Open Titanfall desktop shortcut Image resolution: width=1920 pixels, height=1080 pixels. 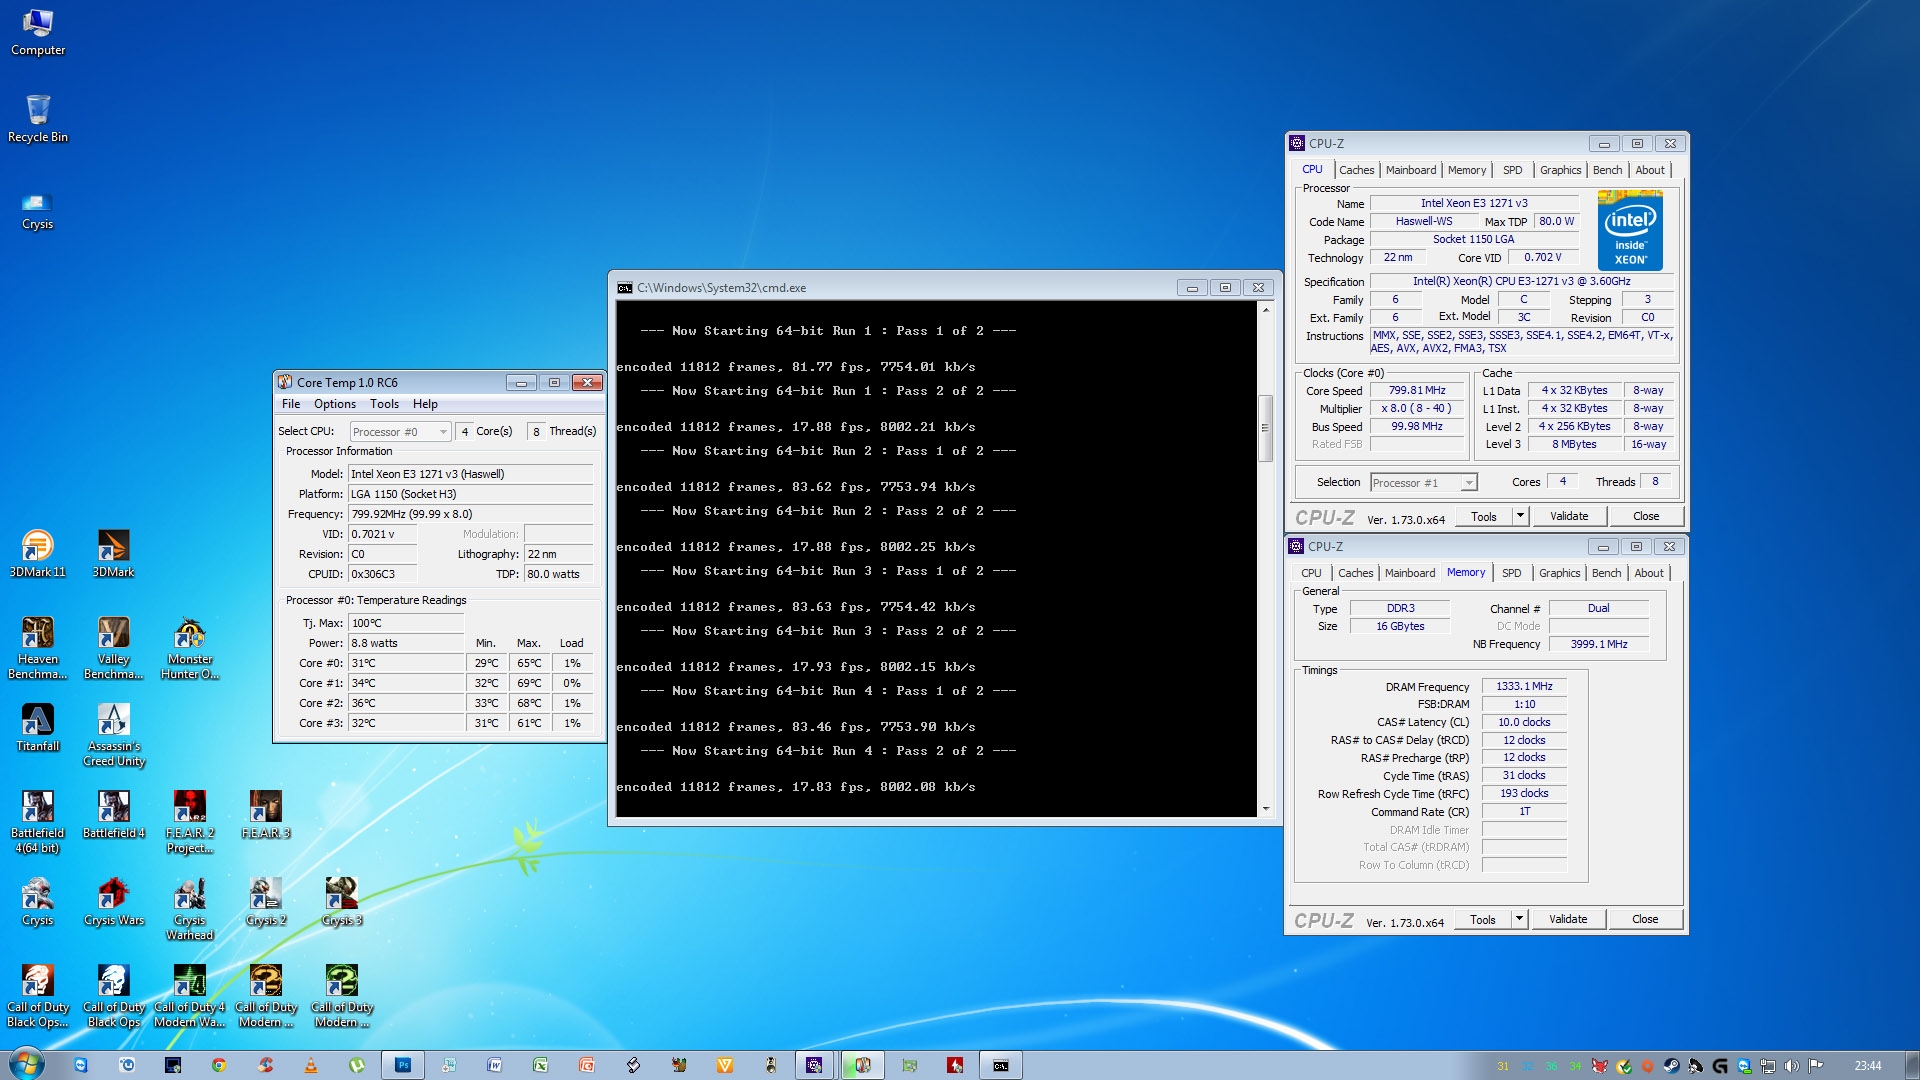point(38,727)
